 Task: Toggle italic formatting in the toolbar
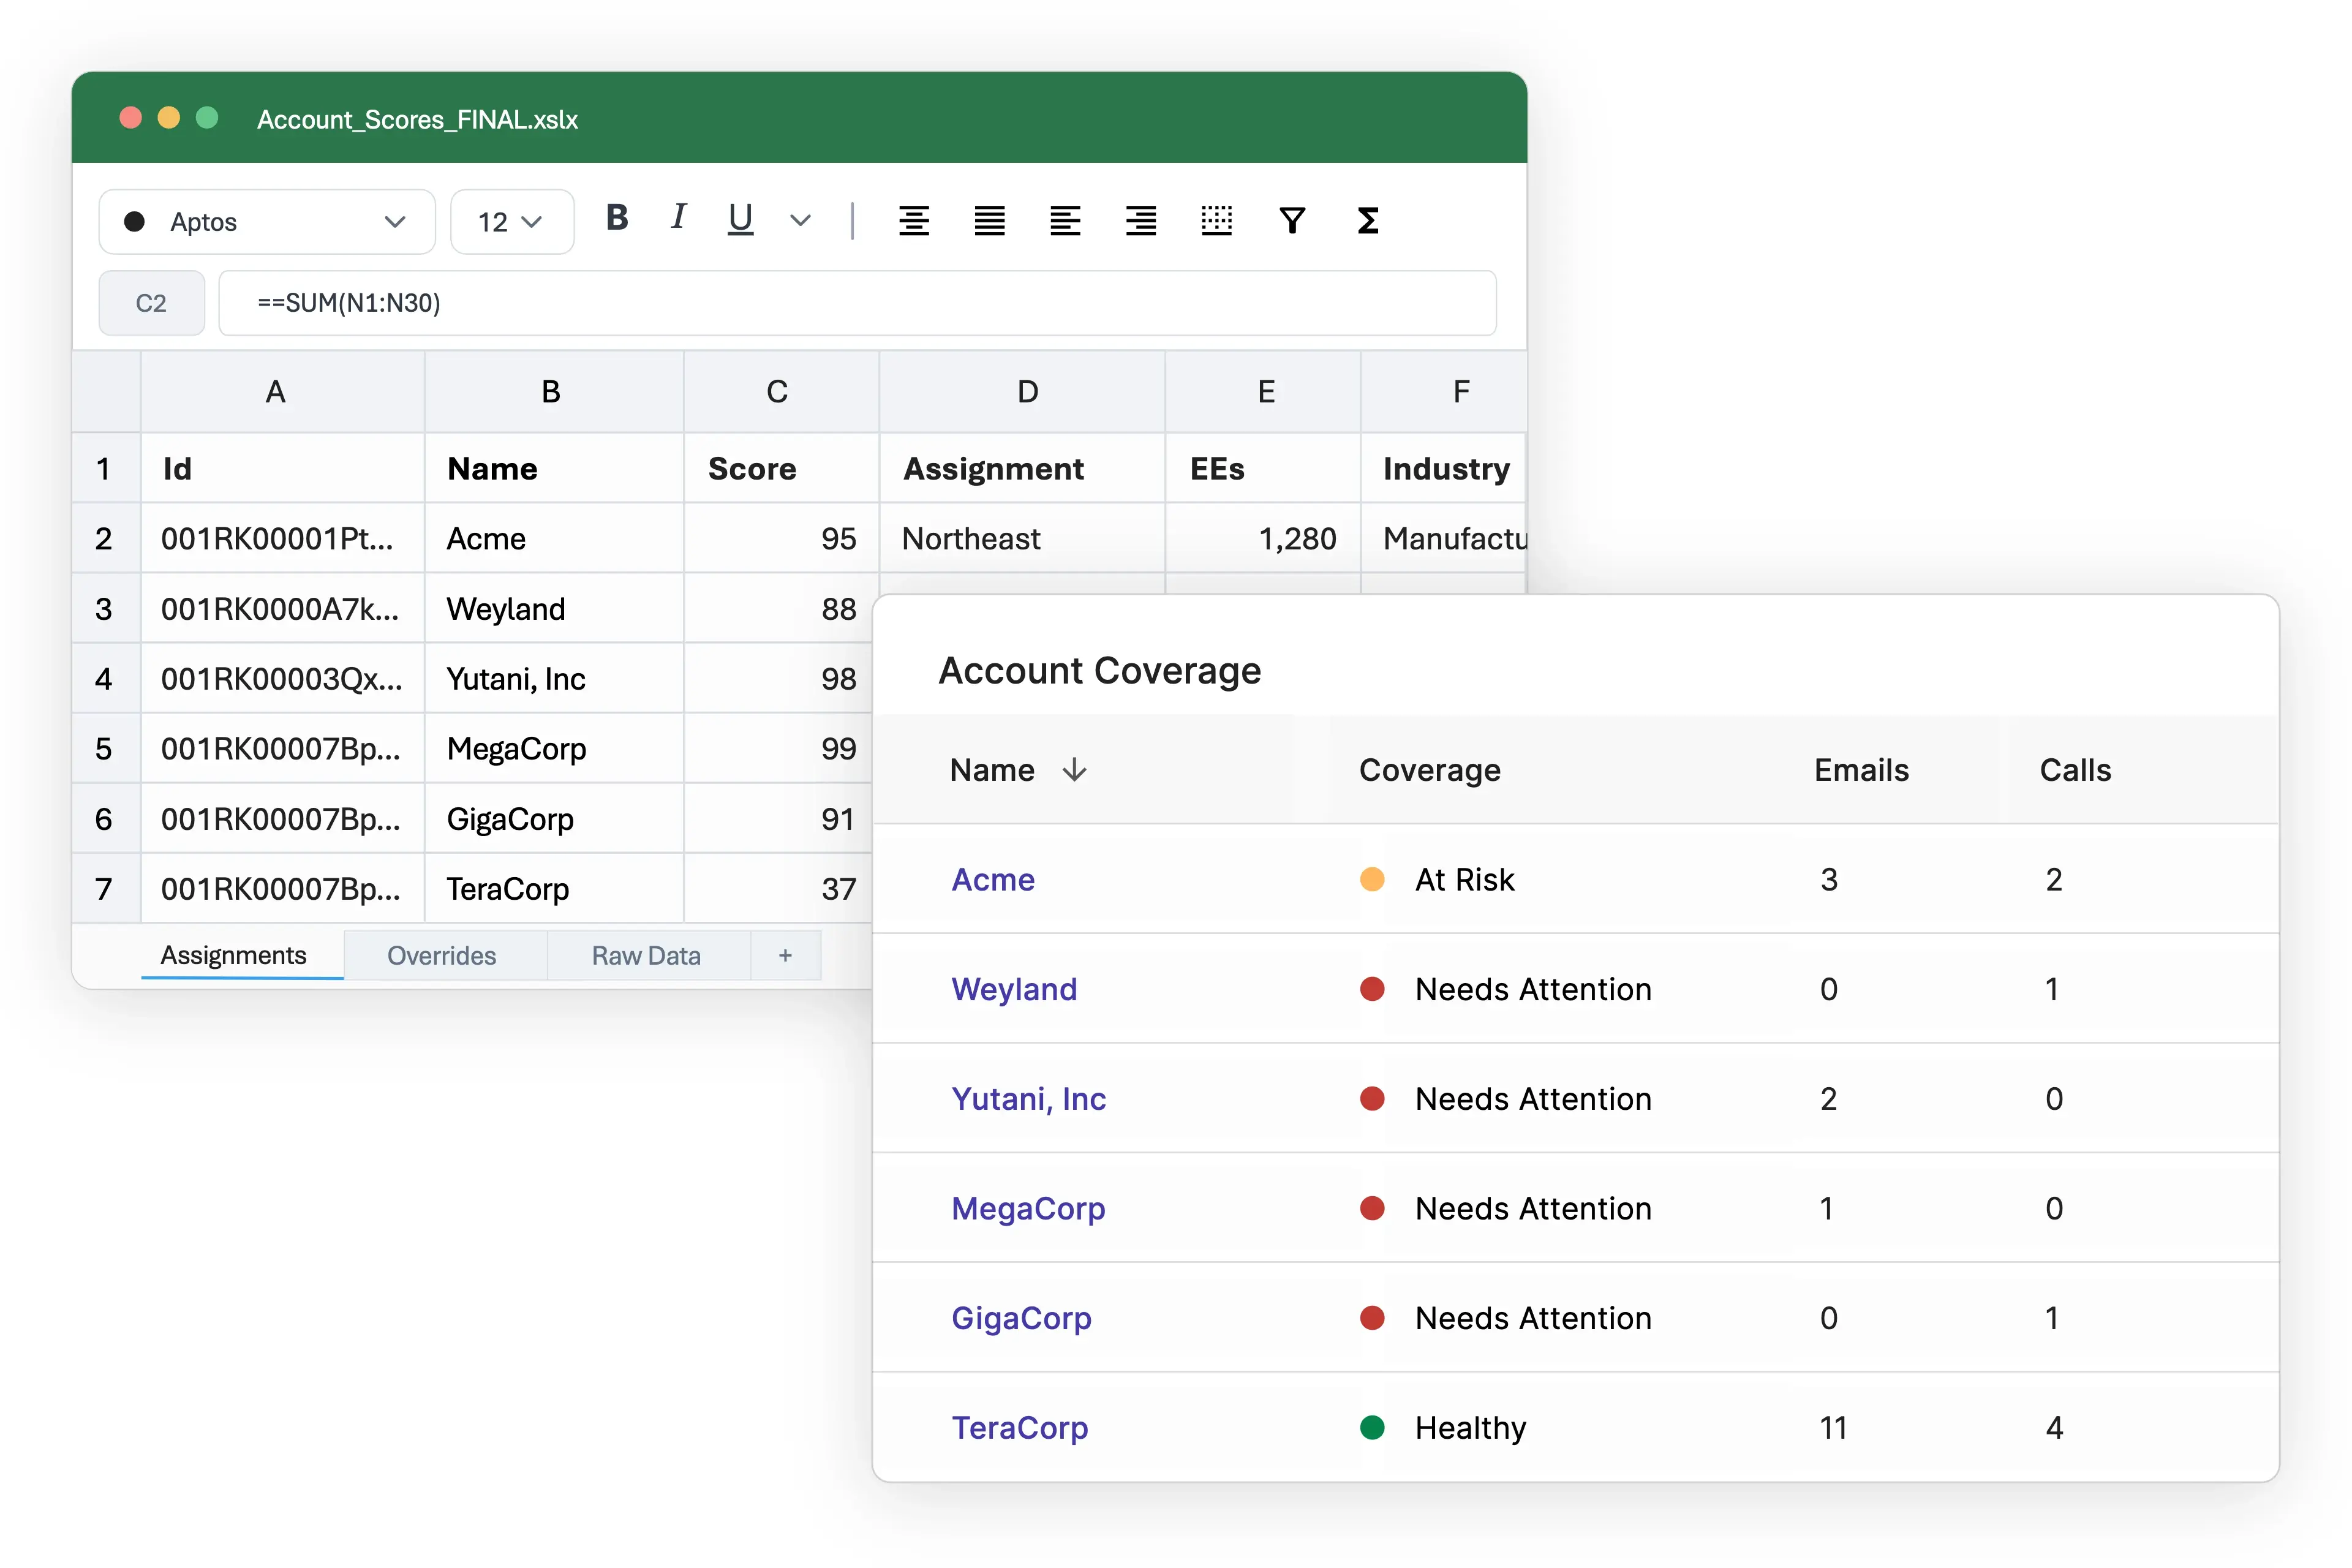pos(678,217)
